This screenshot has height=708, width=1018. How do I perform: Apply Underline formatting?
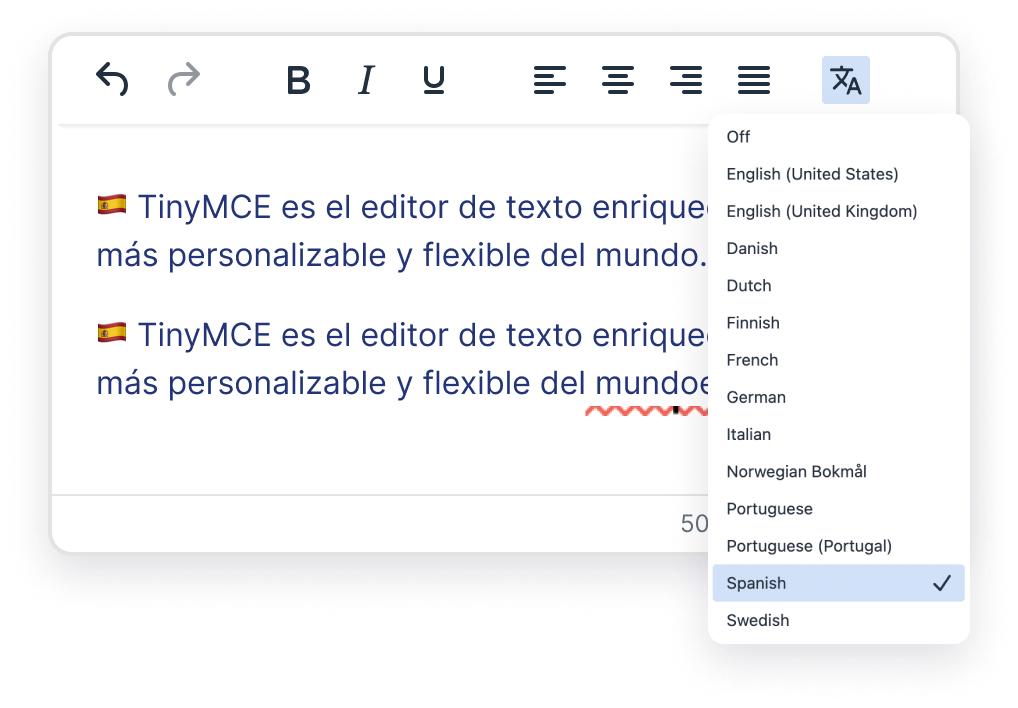point(432,81)
